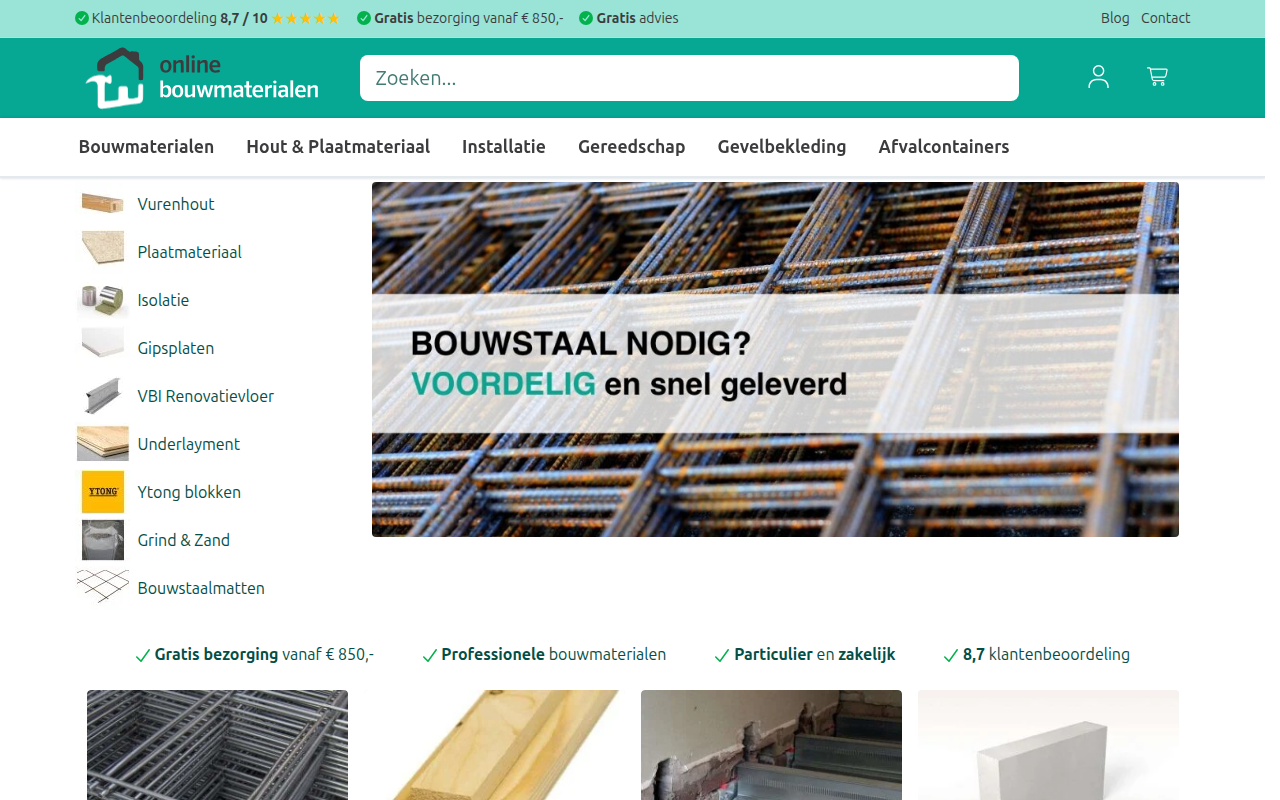Screen dimensions: 1280x800
Task: Open the renovation floor product thumbnail
Action: [x=771, y=745]
